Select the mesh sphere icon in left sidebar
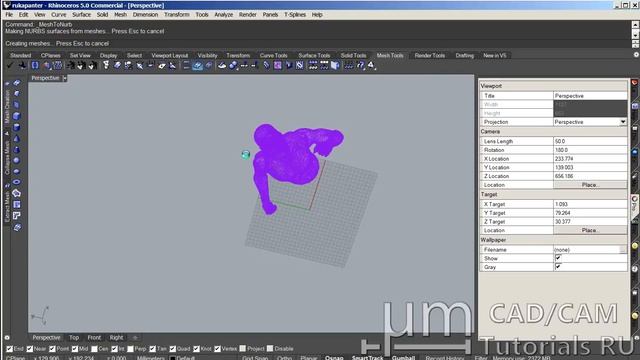Viewport: 640px width, 360px height. pos(16,160)
